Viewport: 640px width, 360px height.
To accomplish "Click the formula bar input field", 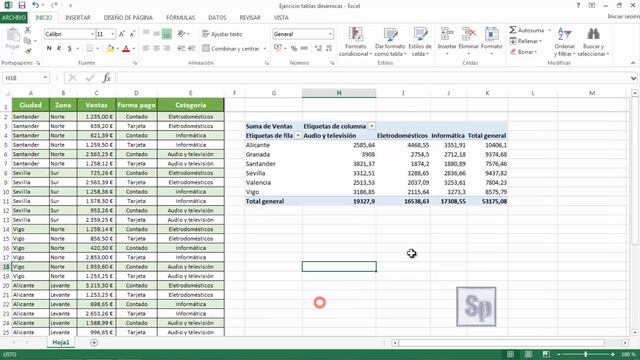I will click(372, 78).
